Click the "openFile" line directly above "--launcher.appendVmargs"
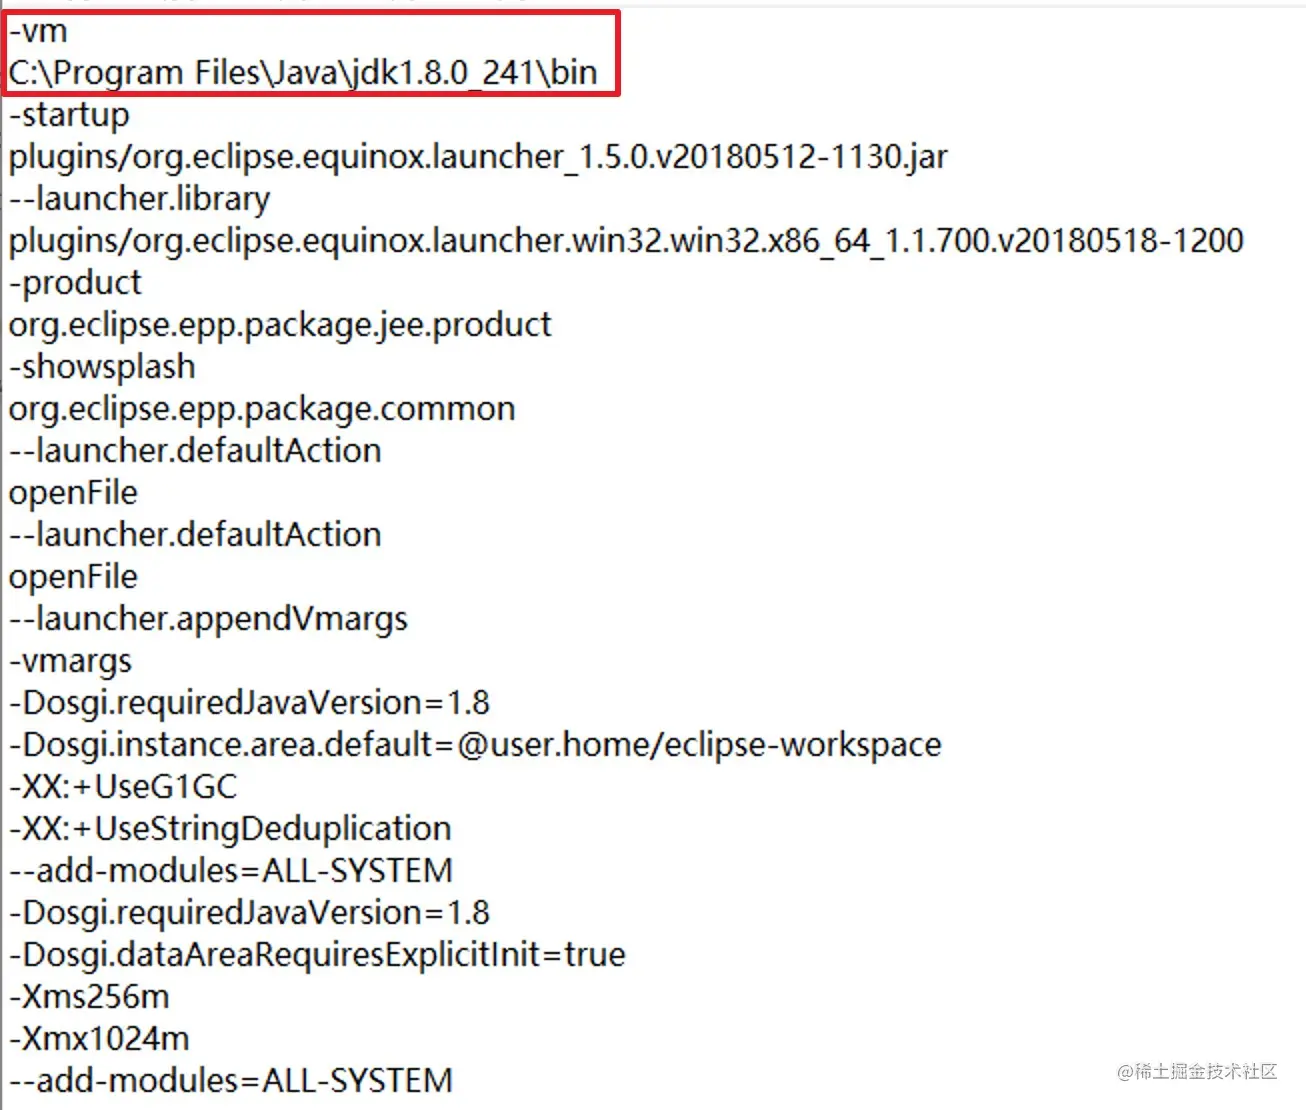 coord(73,577)
